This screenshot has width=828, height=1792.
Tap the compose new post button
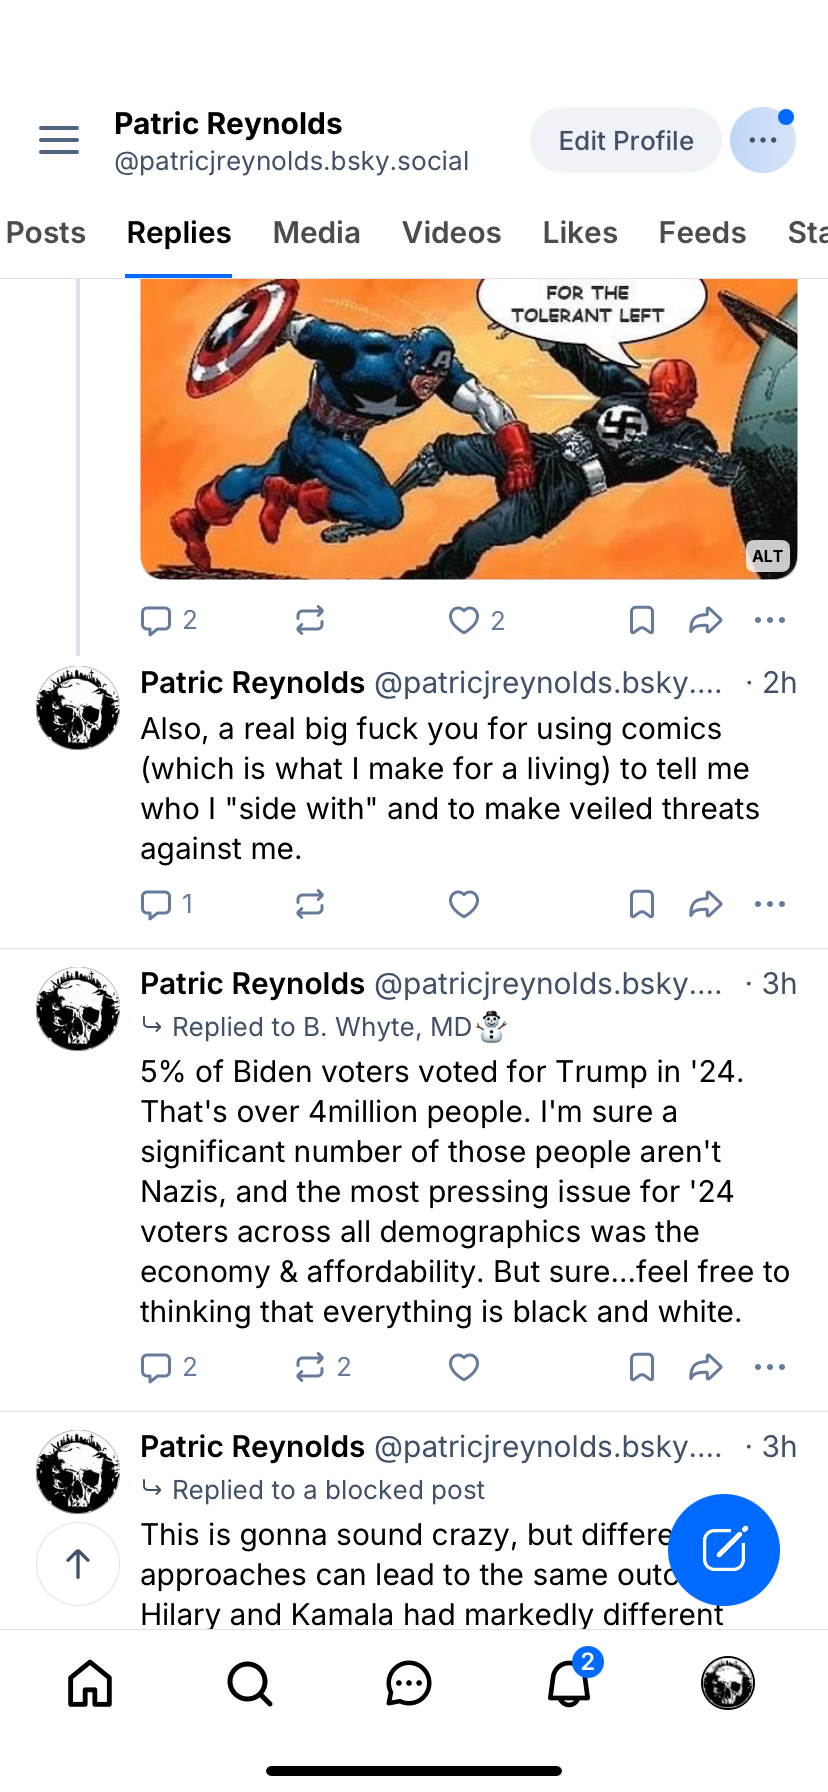pyautogui.click(x=723, y=1549)
